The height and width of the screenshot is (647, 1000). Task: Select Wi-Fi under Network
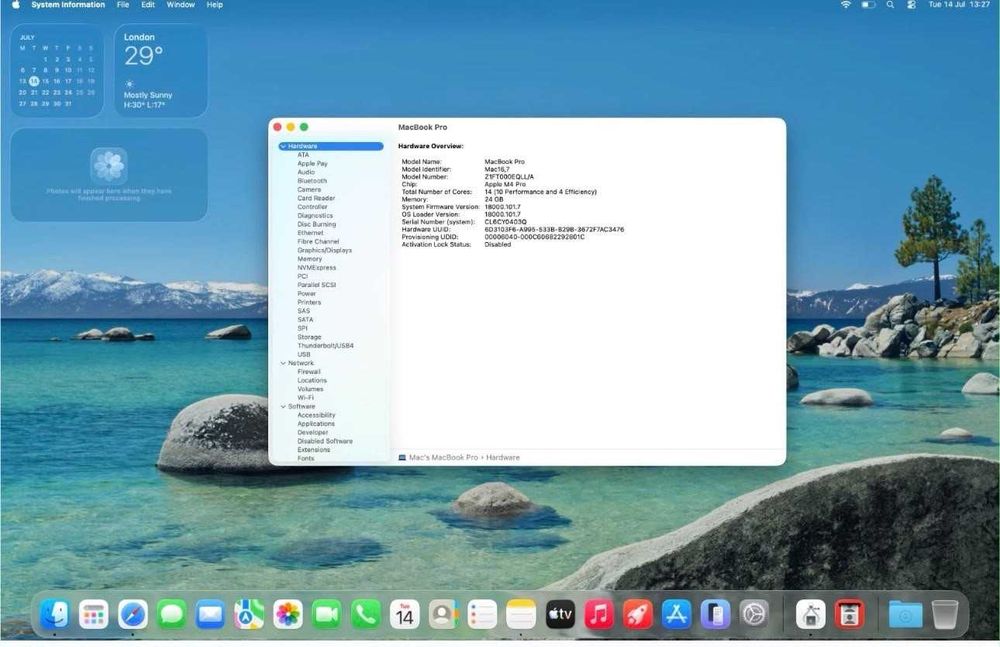[305, 398]
